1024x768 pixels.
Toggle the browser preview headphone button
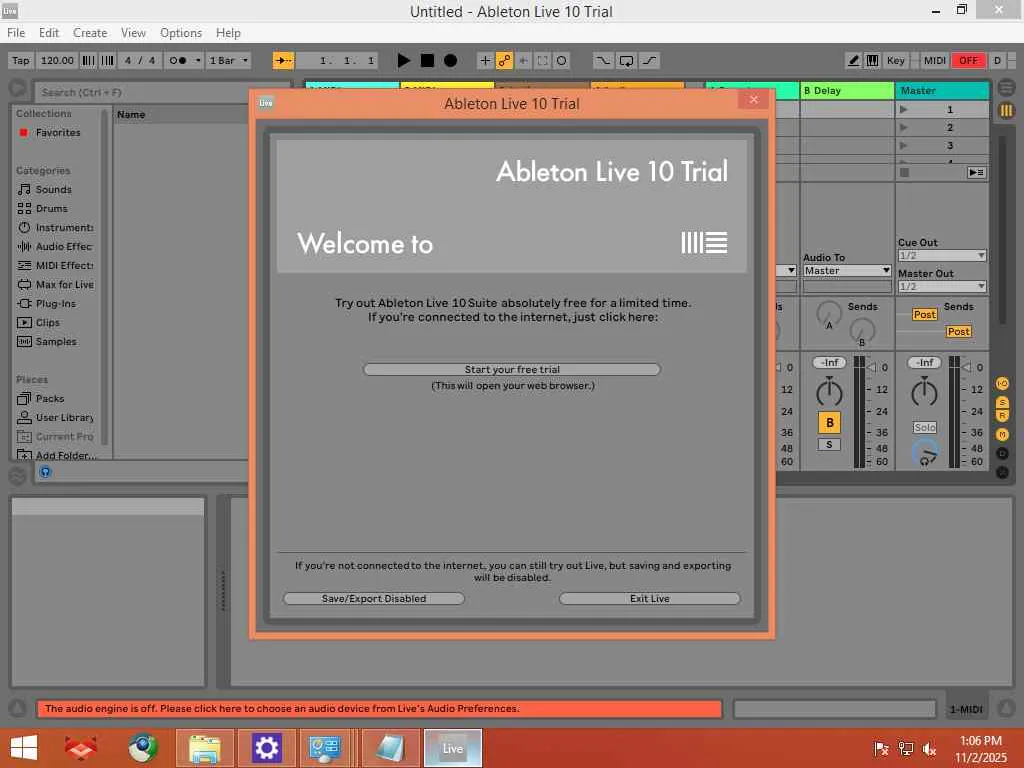[45, 472]
